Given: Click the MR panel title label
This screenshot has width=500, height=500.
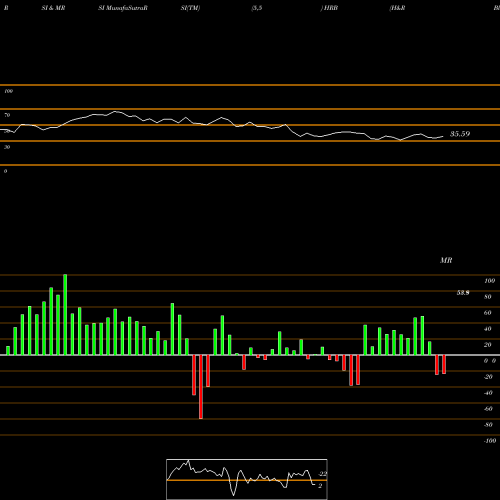Looking at the screenshot, I should (x=446, y=260).
